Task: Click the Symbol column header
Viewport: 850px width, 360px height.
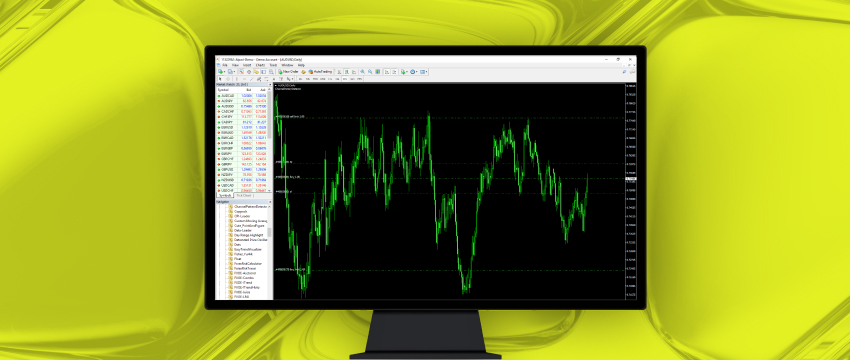Action: click(227, 89)
